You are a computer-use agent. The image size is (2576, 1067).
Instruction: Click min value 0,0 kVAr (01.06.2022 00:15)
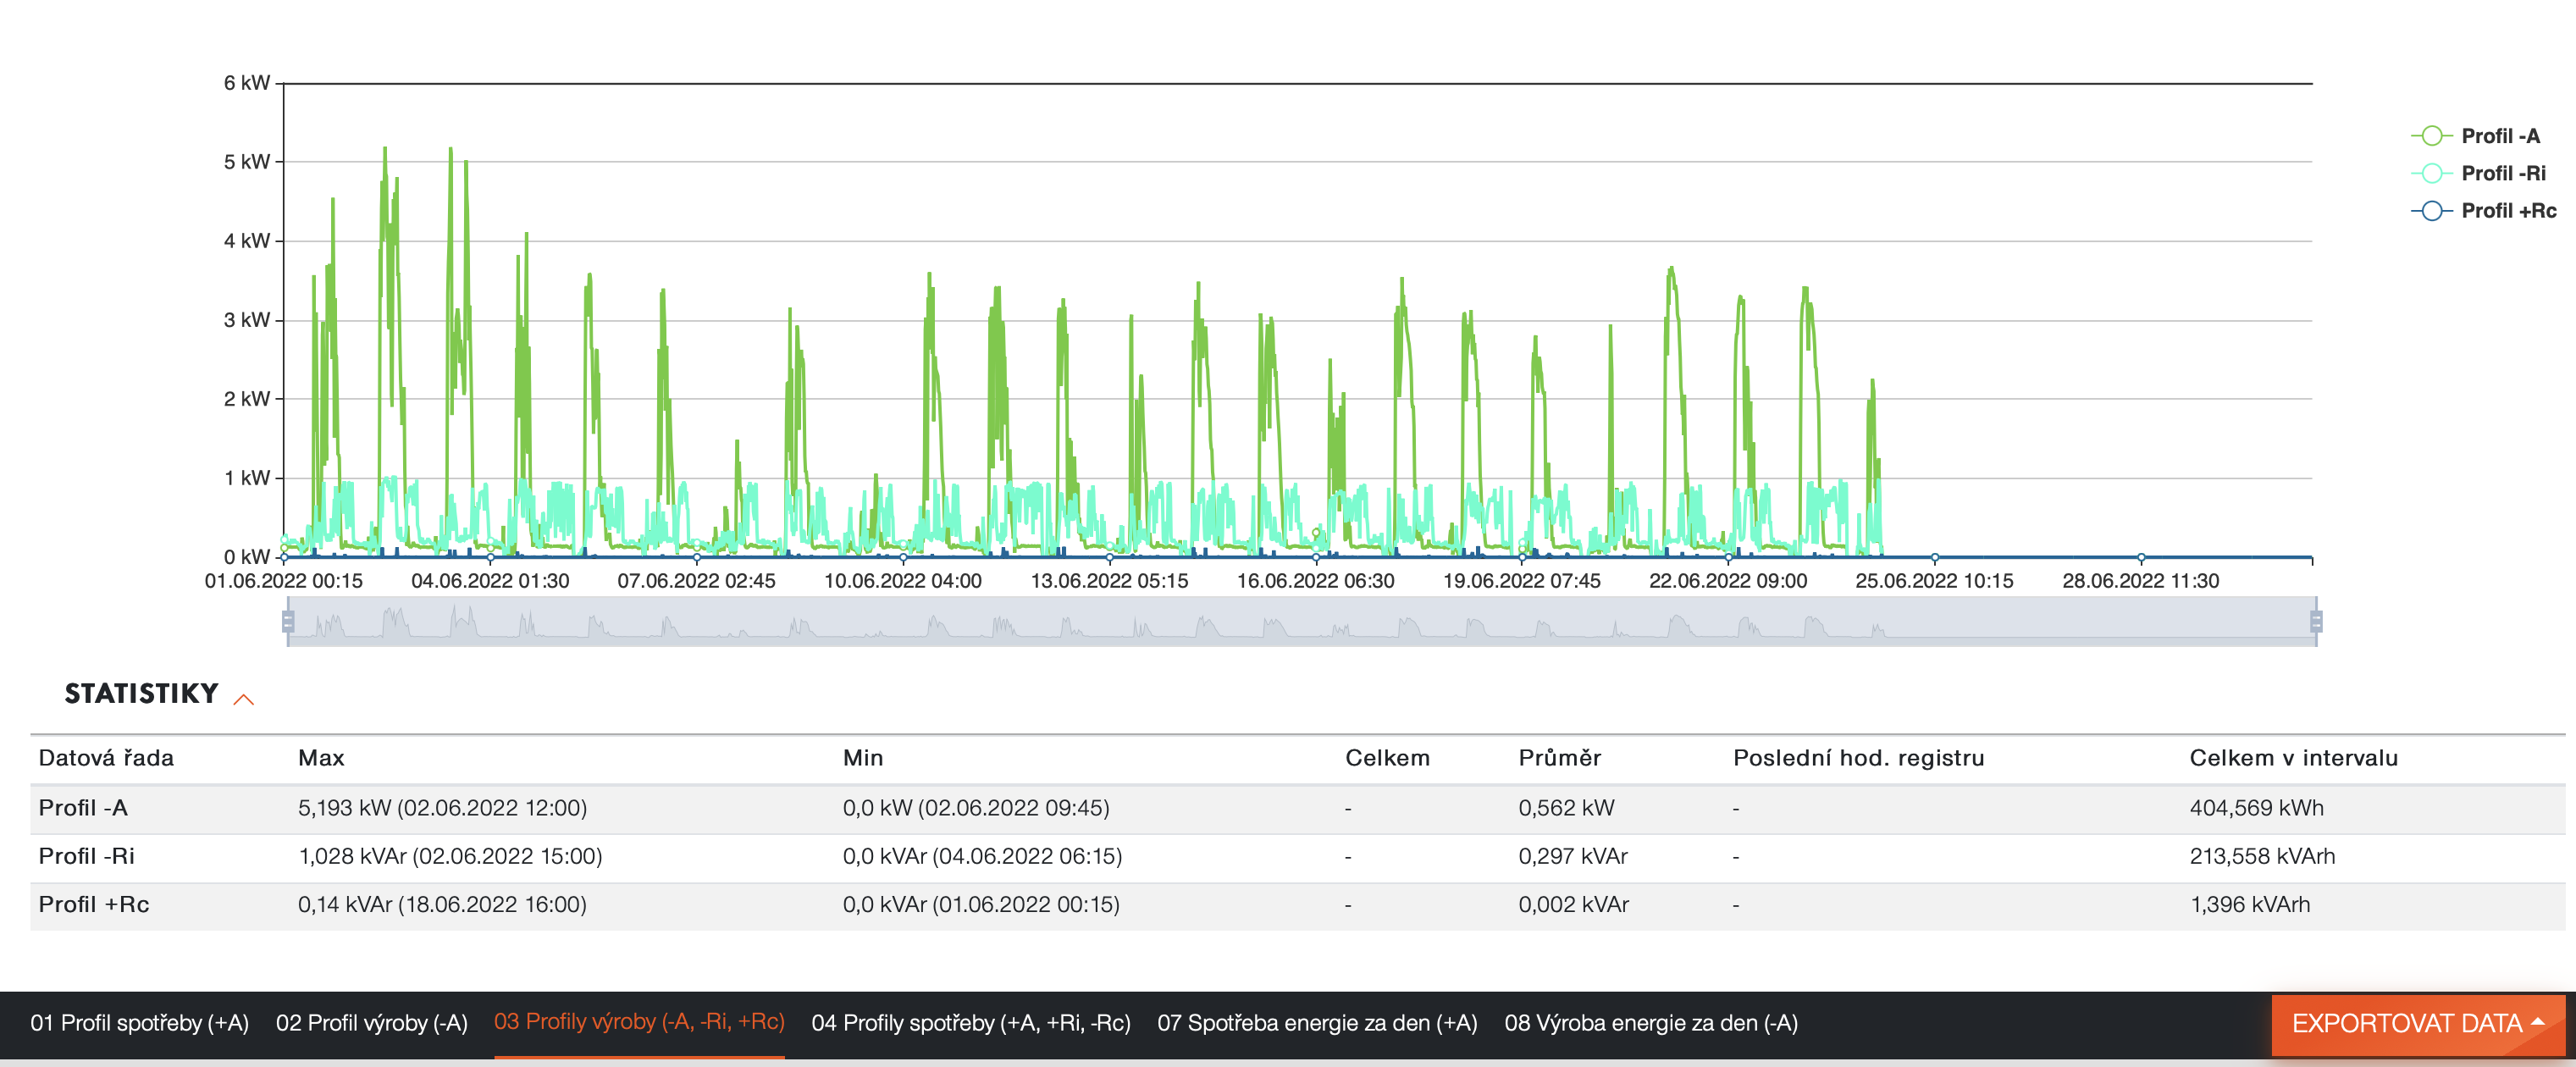click(x=981, y=904)
